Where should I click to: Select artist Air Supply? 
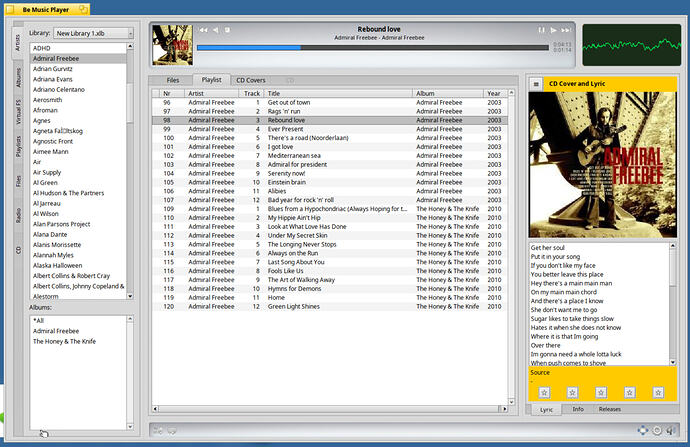pyautogui.click(x=78, y=172)
